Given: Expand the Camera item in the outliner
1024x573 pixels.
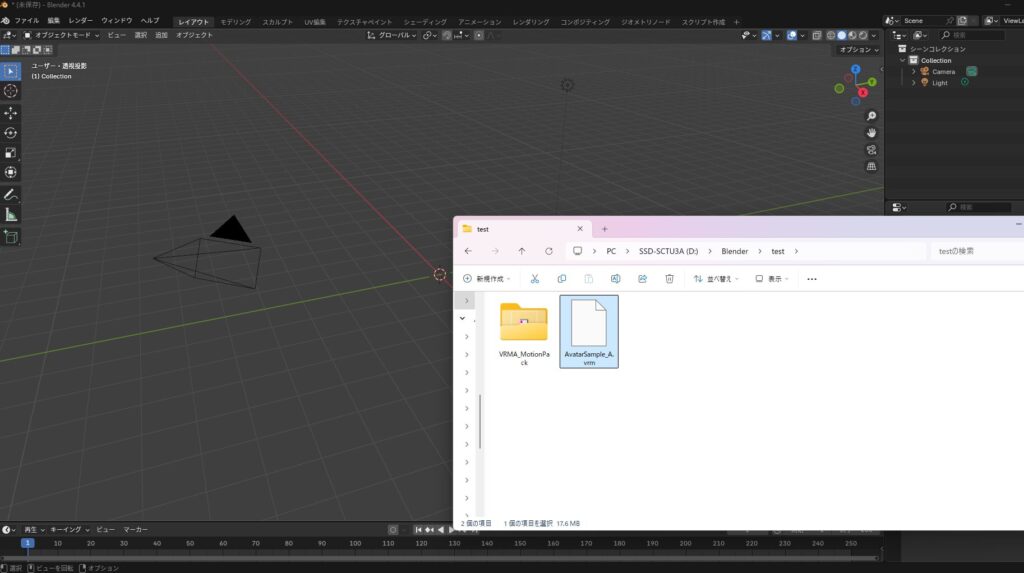Looking at the screenshot, I should (x=913, y=71).
